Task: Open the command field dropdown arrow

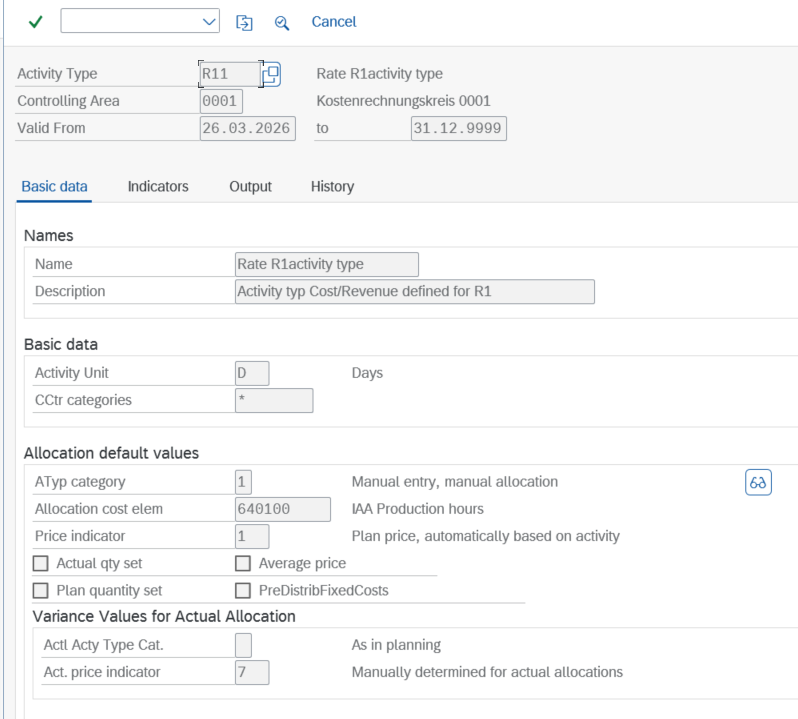Action: [x=209, y=22]
